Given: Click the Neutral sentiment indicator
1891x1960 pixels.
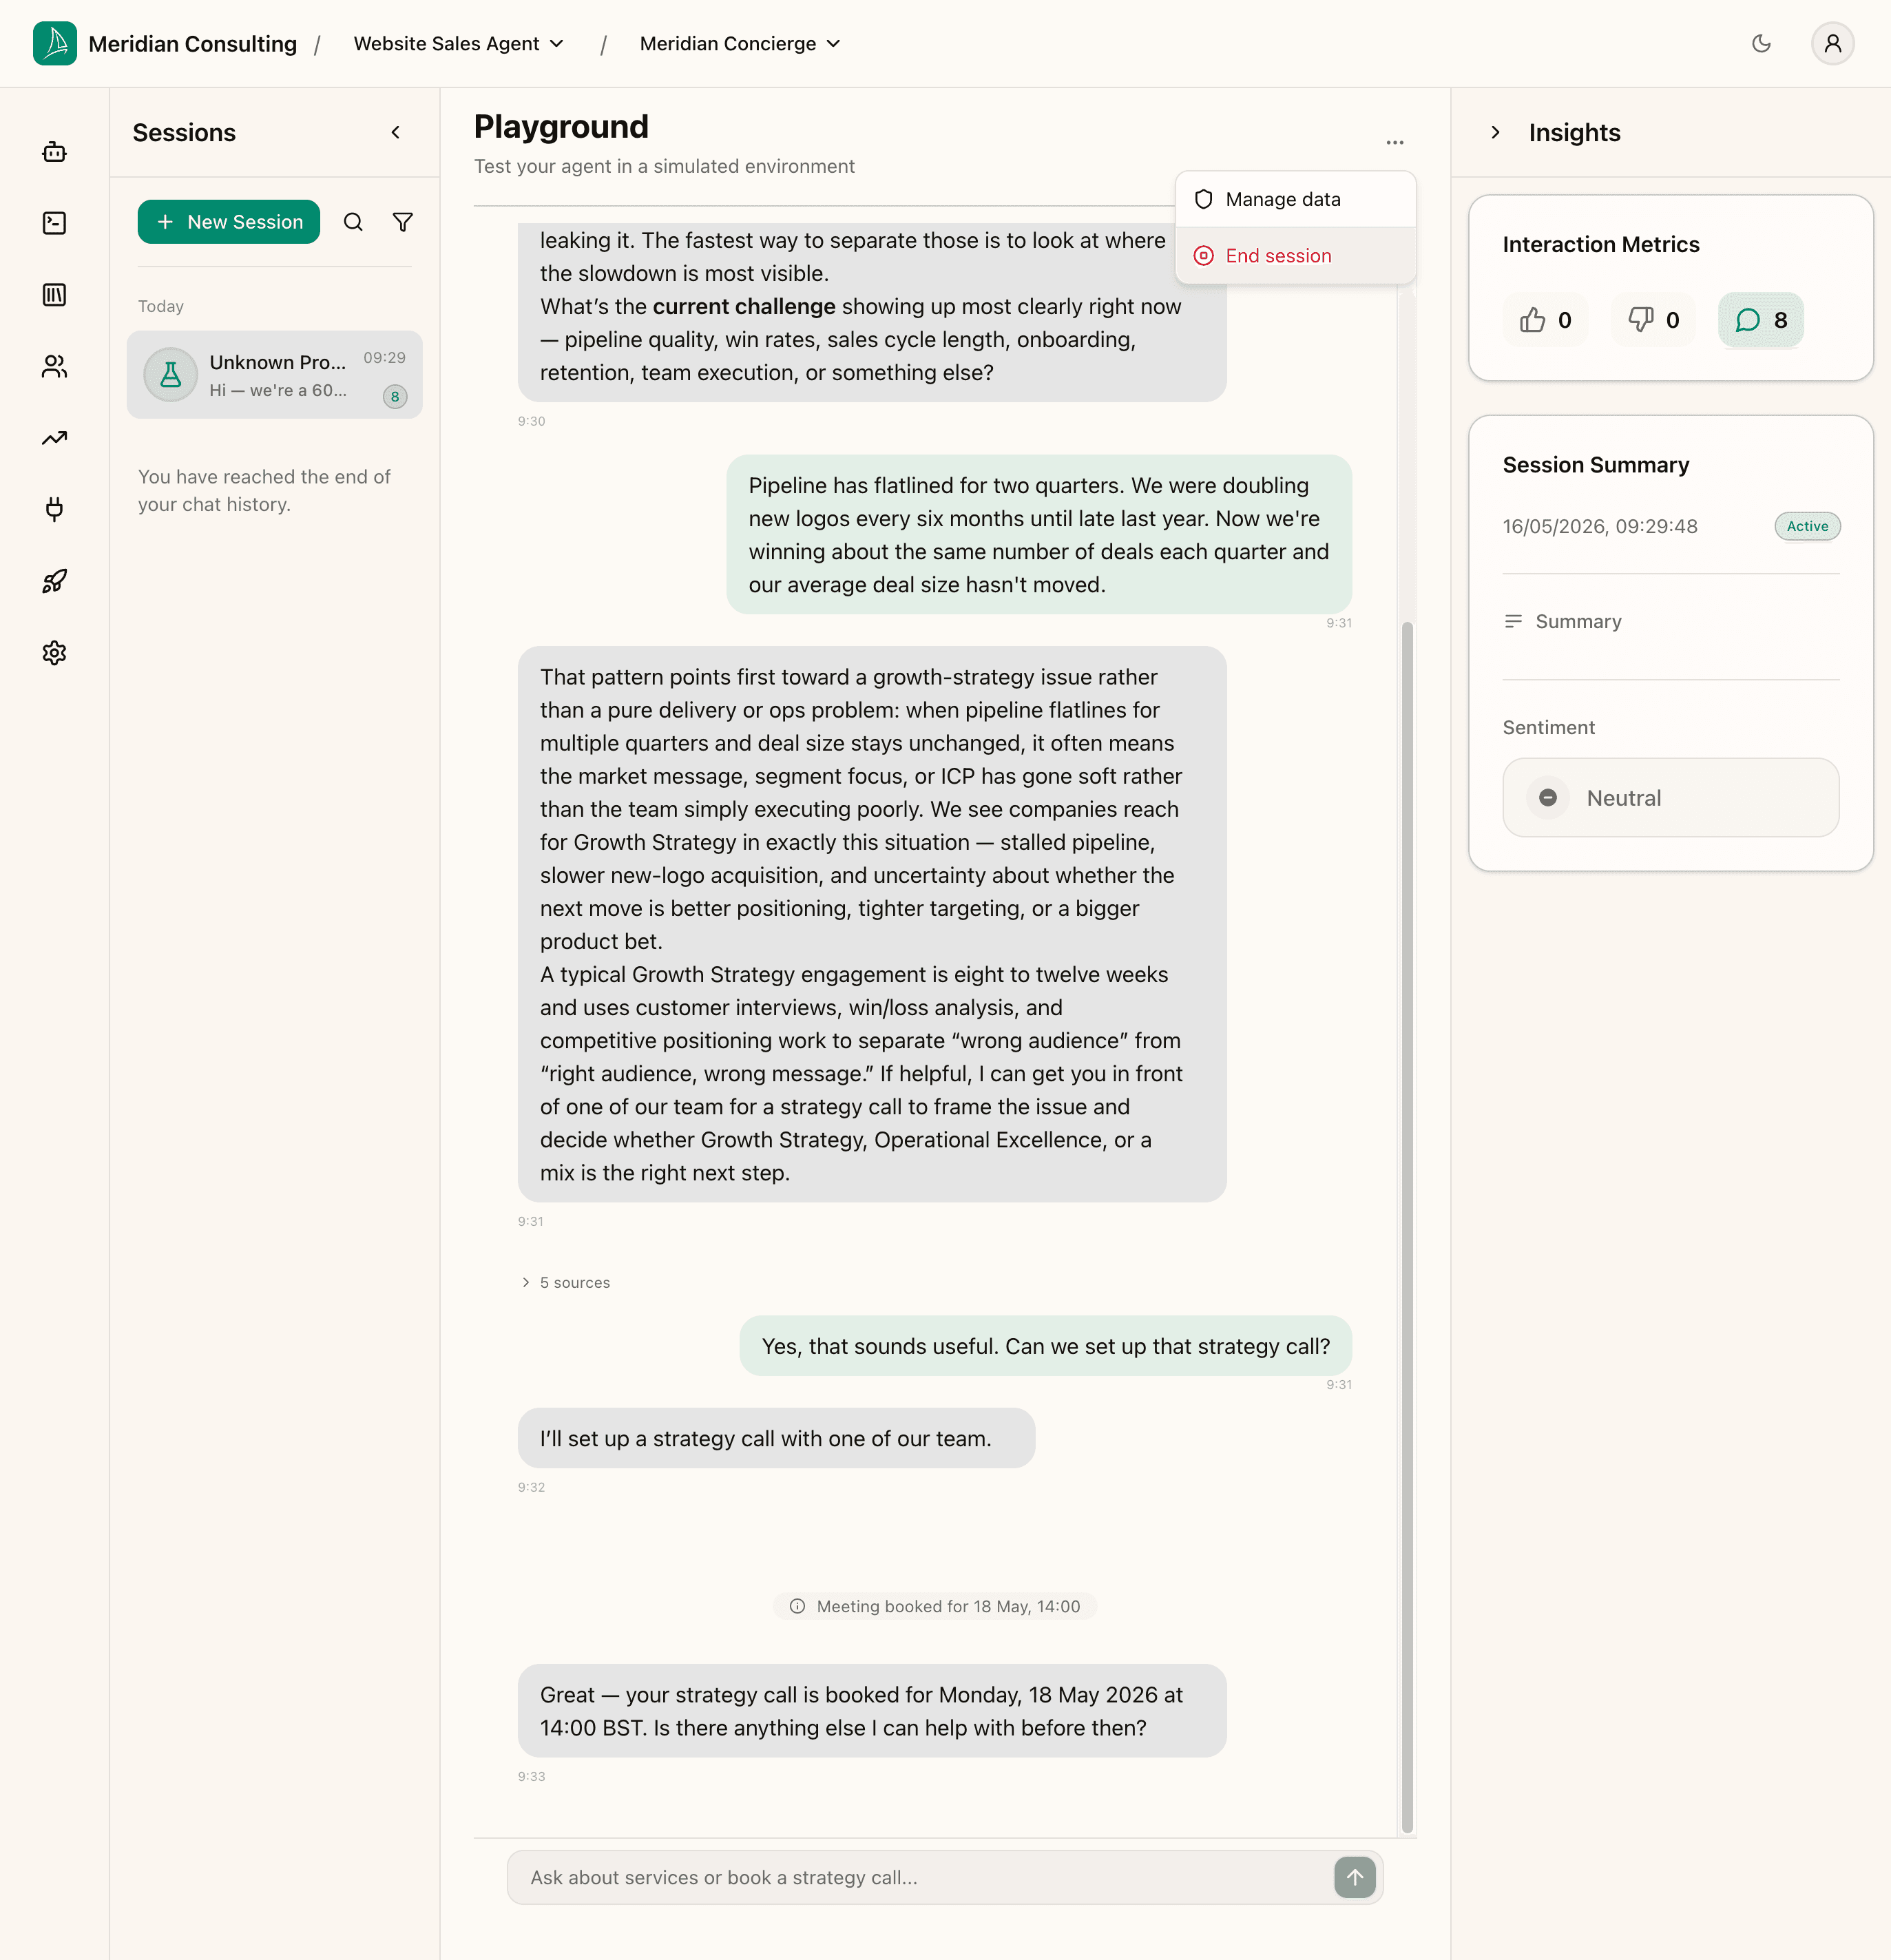Looking at the screenshot, I should pyautogui.click(x=1671, y=798).
